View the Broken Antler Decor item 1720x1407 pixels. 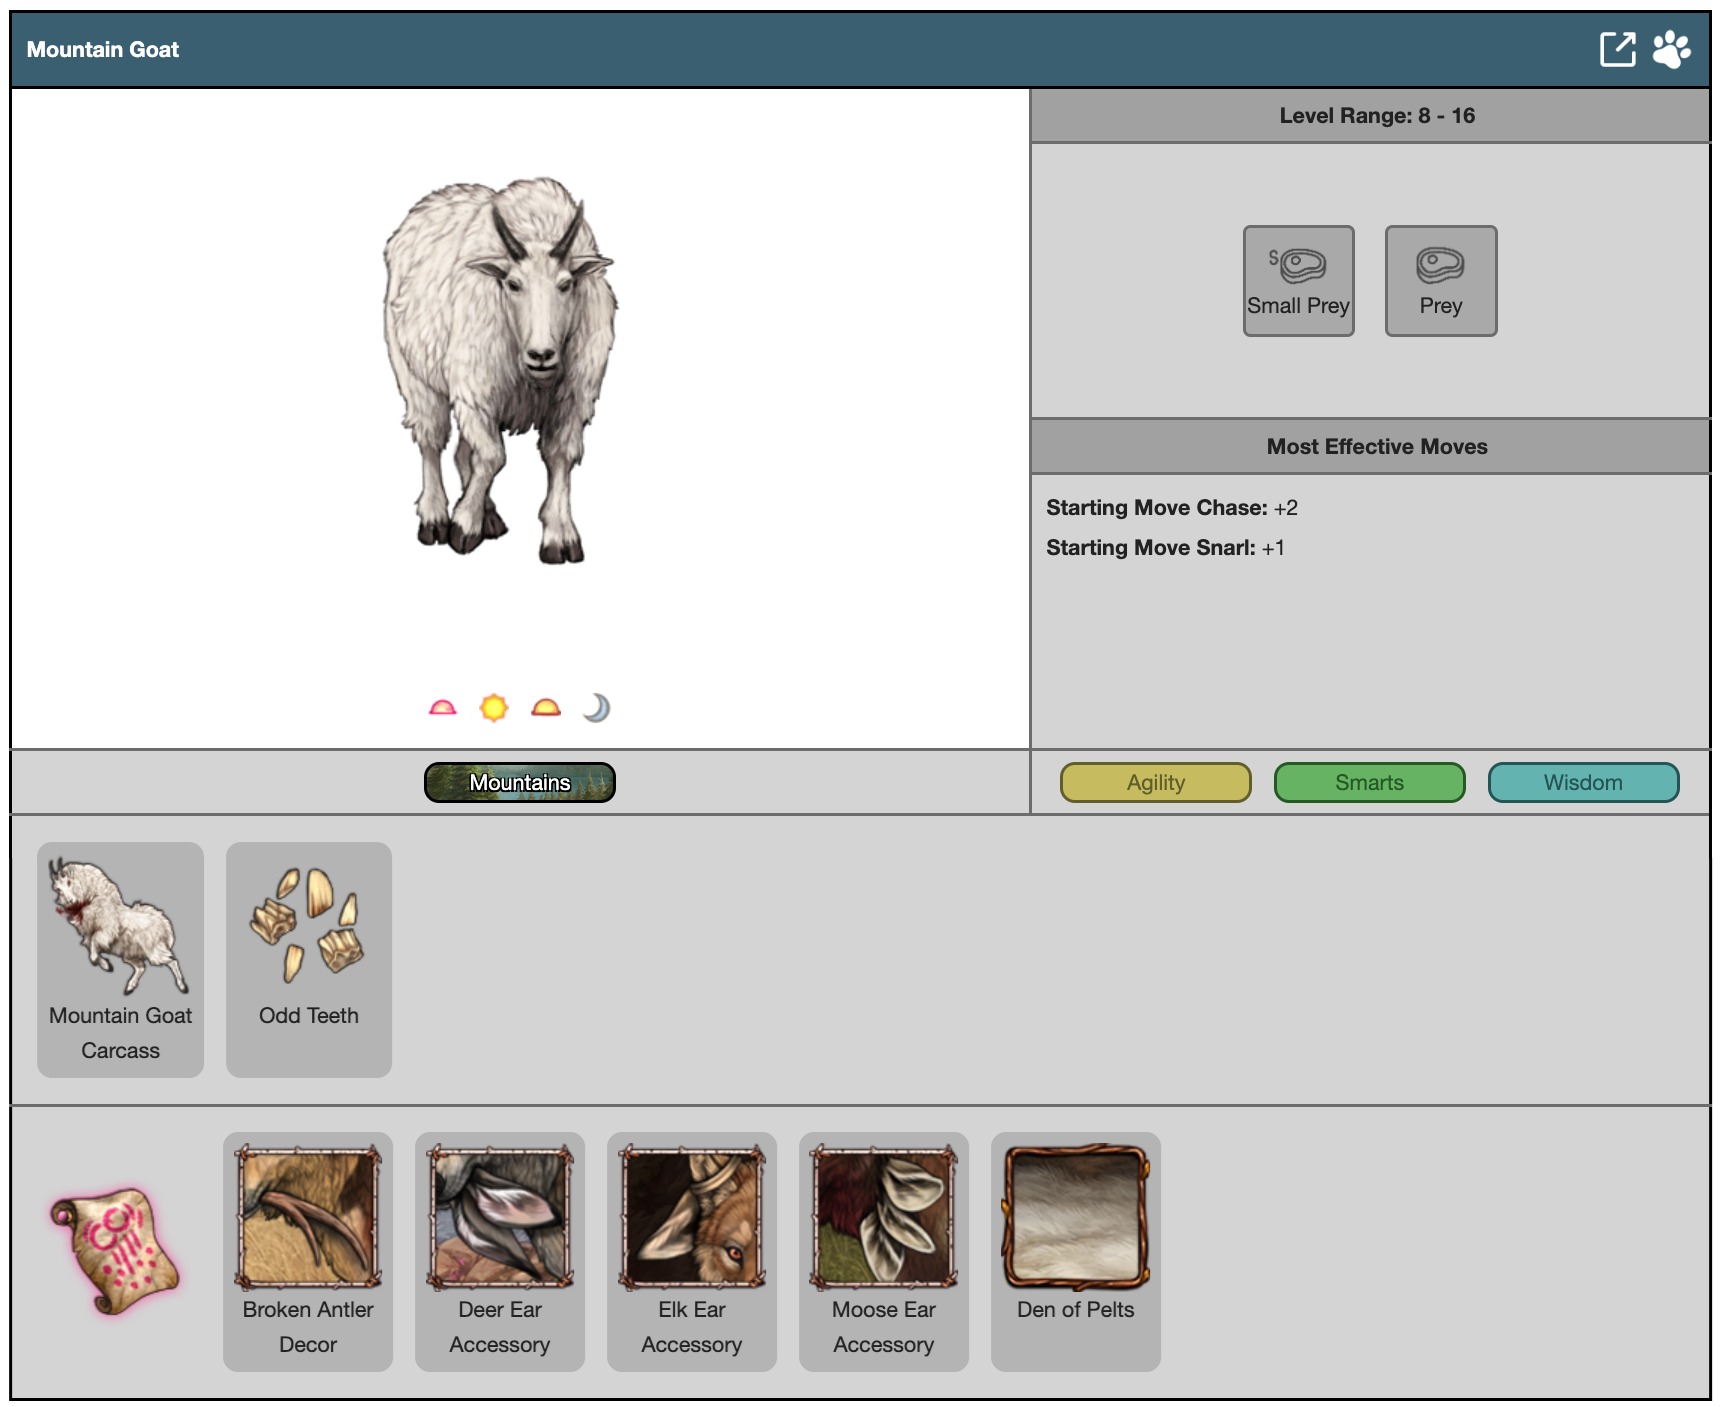coord(308,1250)
